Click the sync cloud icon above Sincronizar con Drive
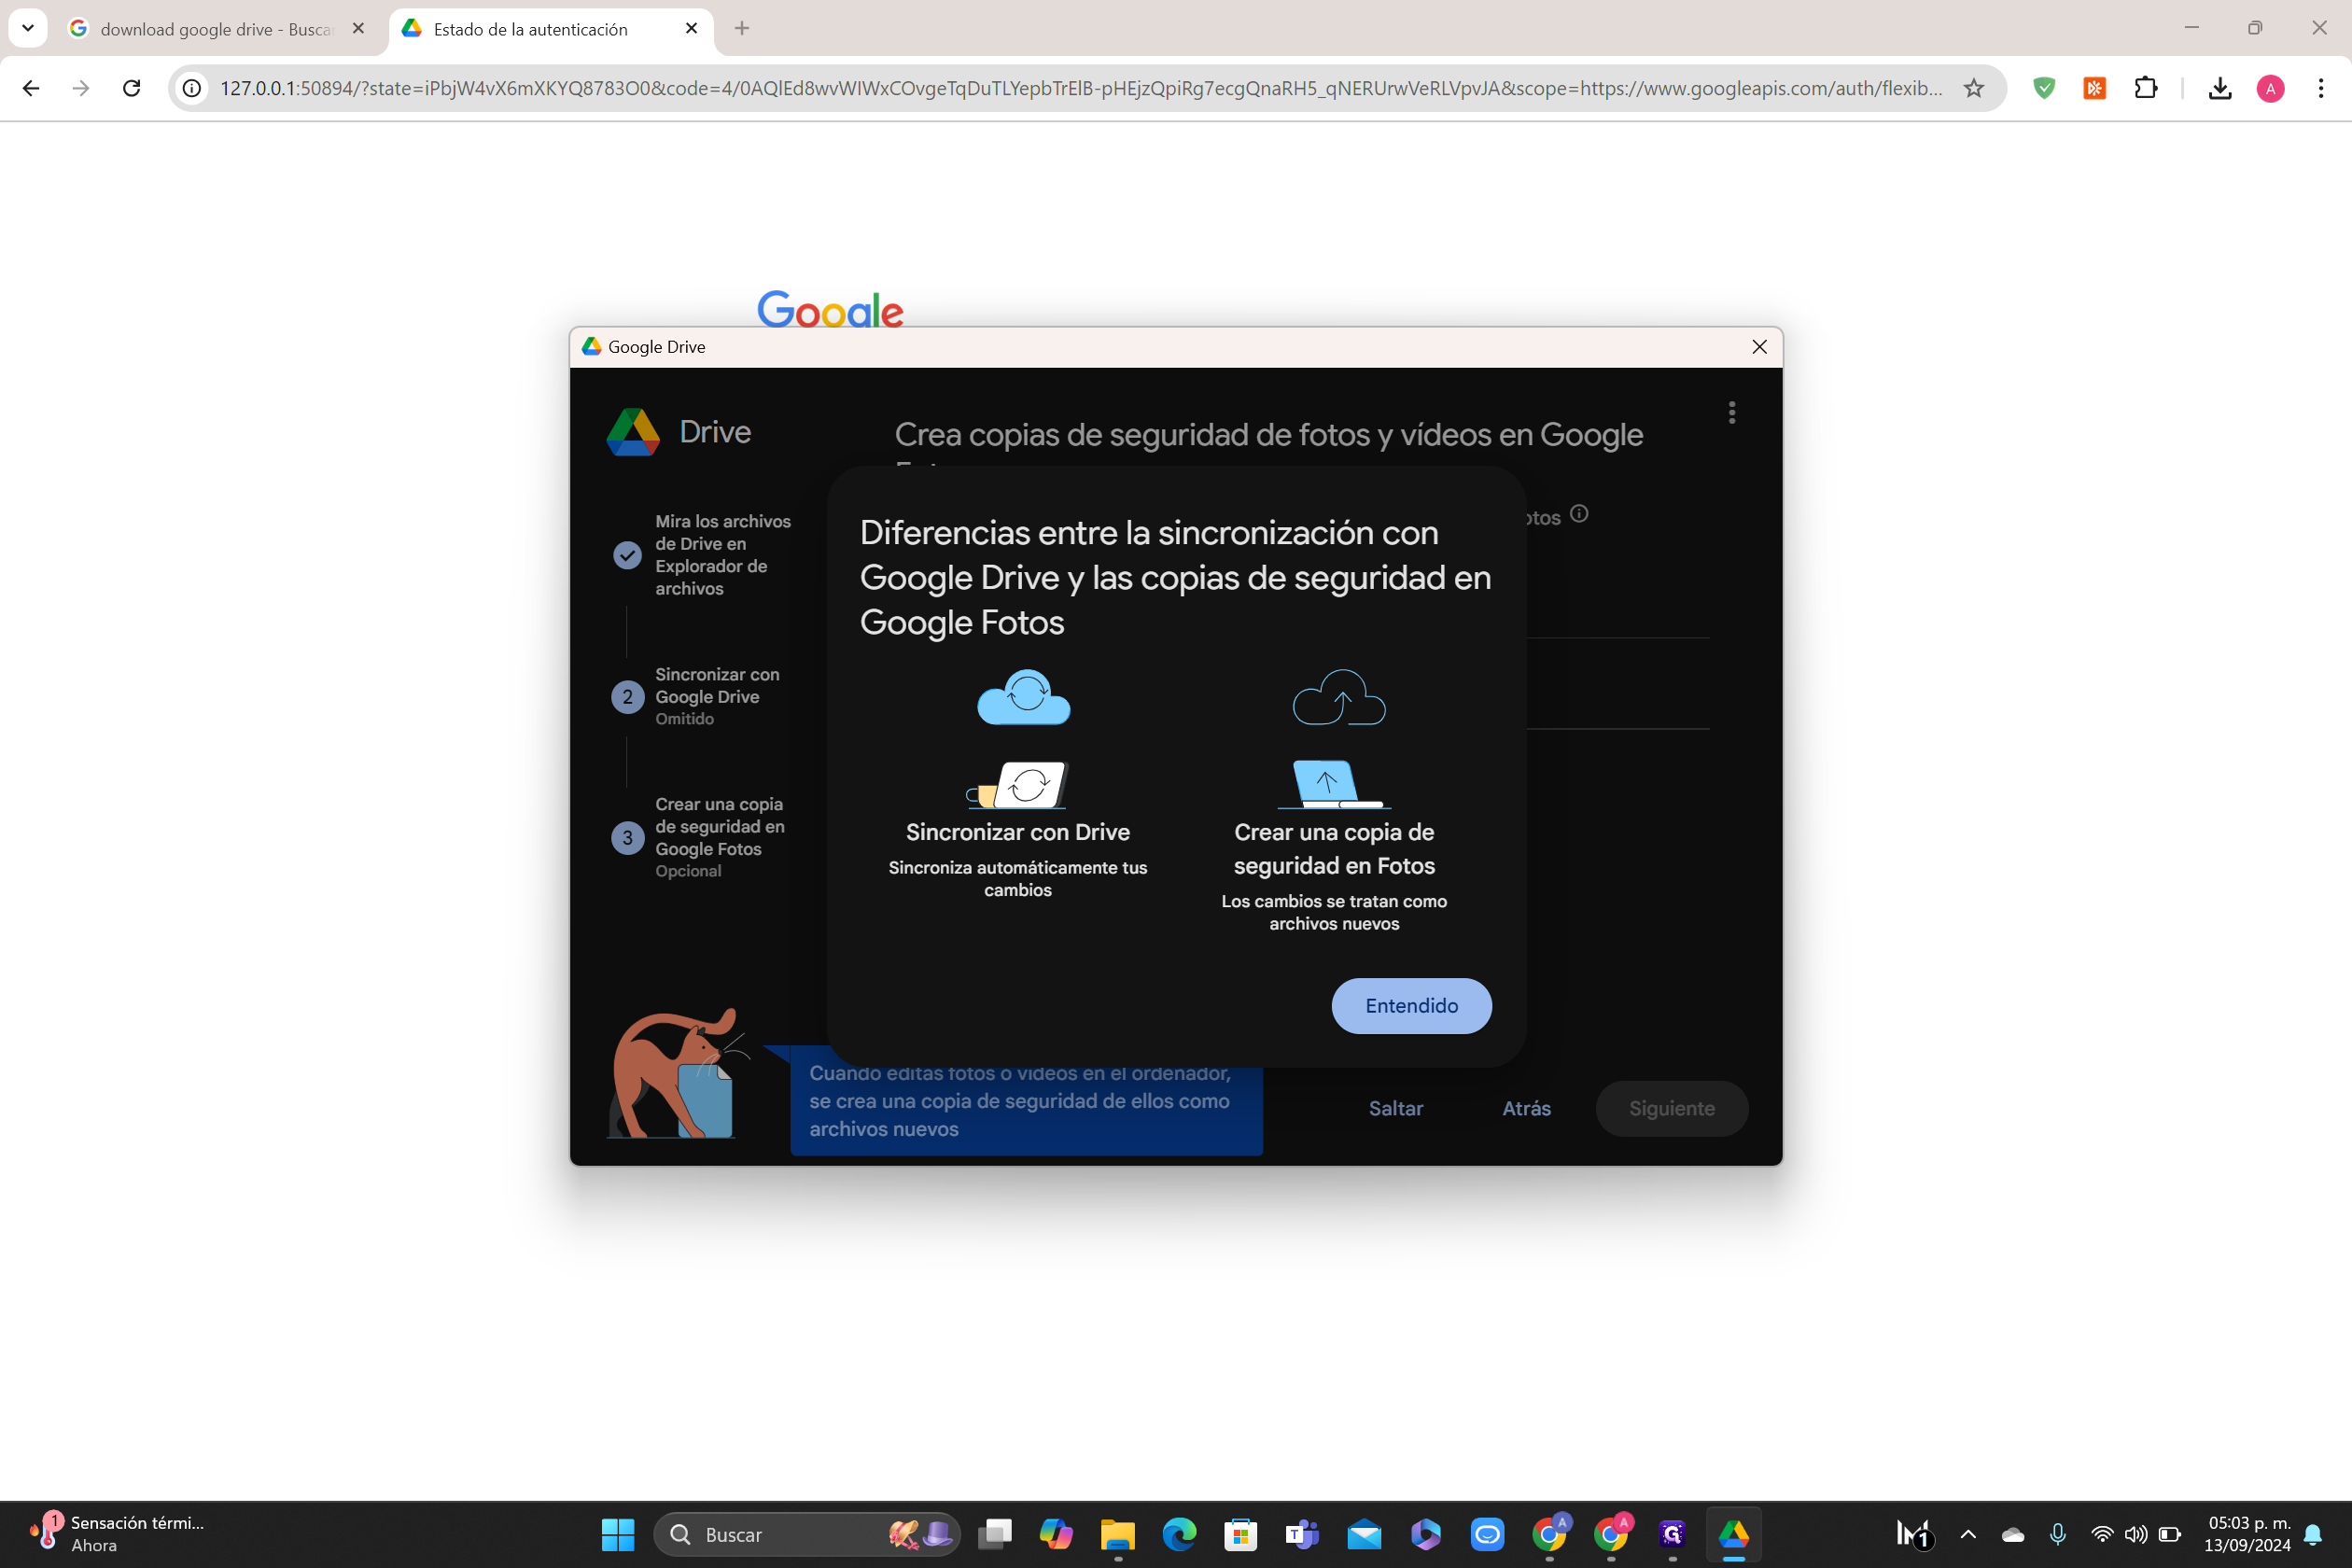2352x1568 pixels. pyautogui.click(x=1023, y=697)
